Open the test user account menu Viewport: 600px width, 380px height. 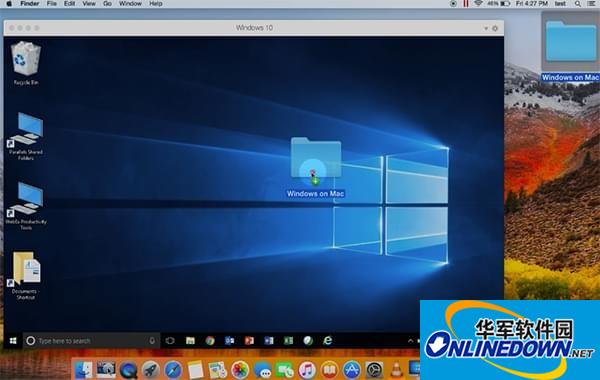560,4
